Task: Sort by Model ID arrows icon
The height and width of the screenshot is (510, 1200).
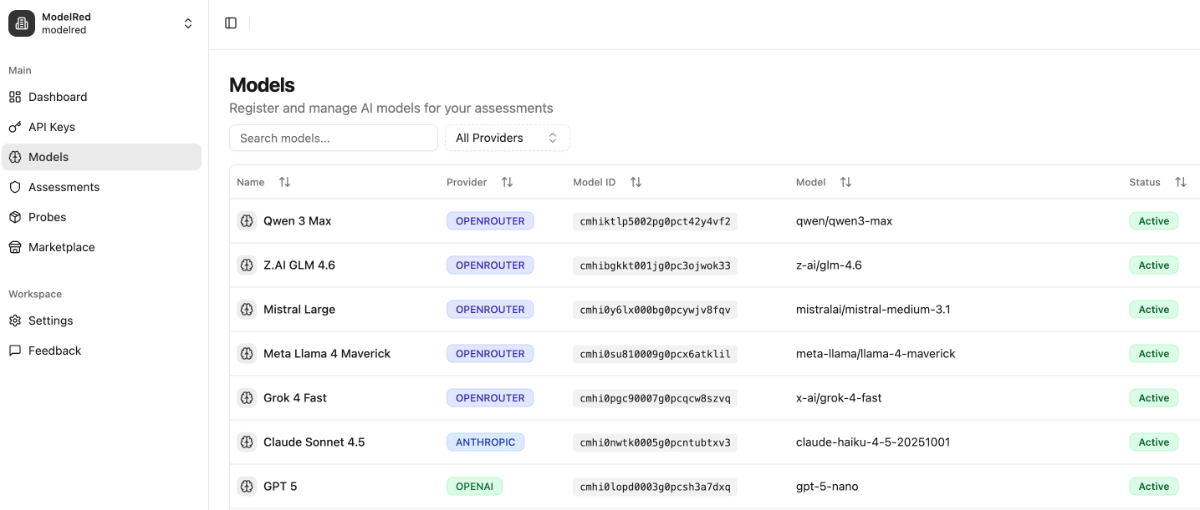Action: [x=636, y=182]
